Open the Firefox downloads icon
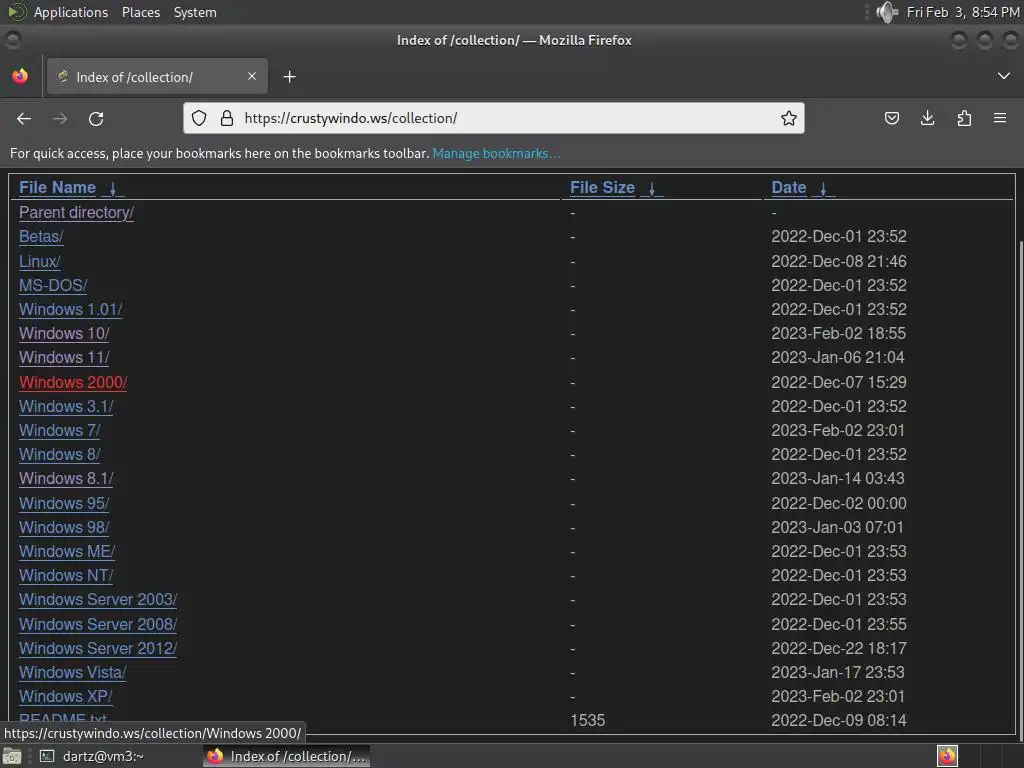The width and height of the screenshot is (1024, 768). [x=927, y=118]
